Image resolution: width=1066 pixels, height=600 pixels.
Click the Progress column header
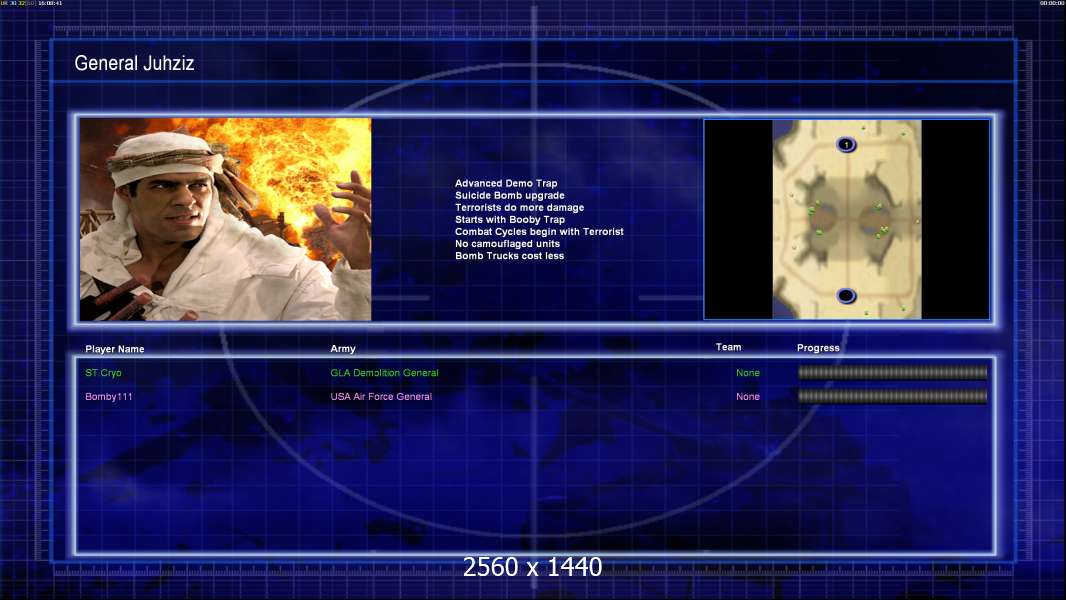[818, 348]
